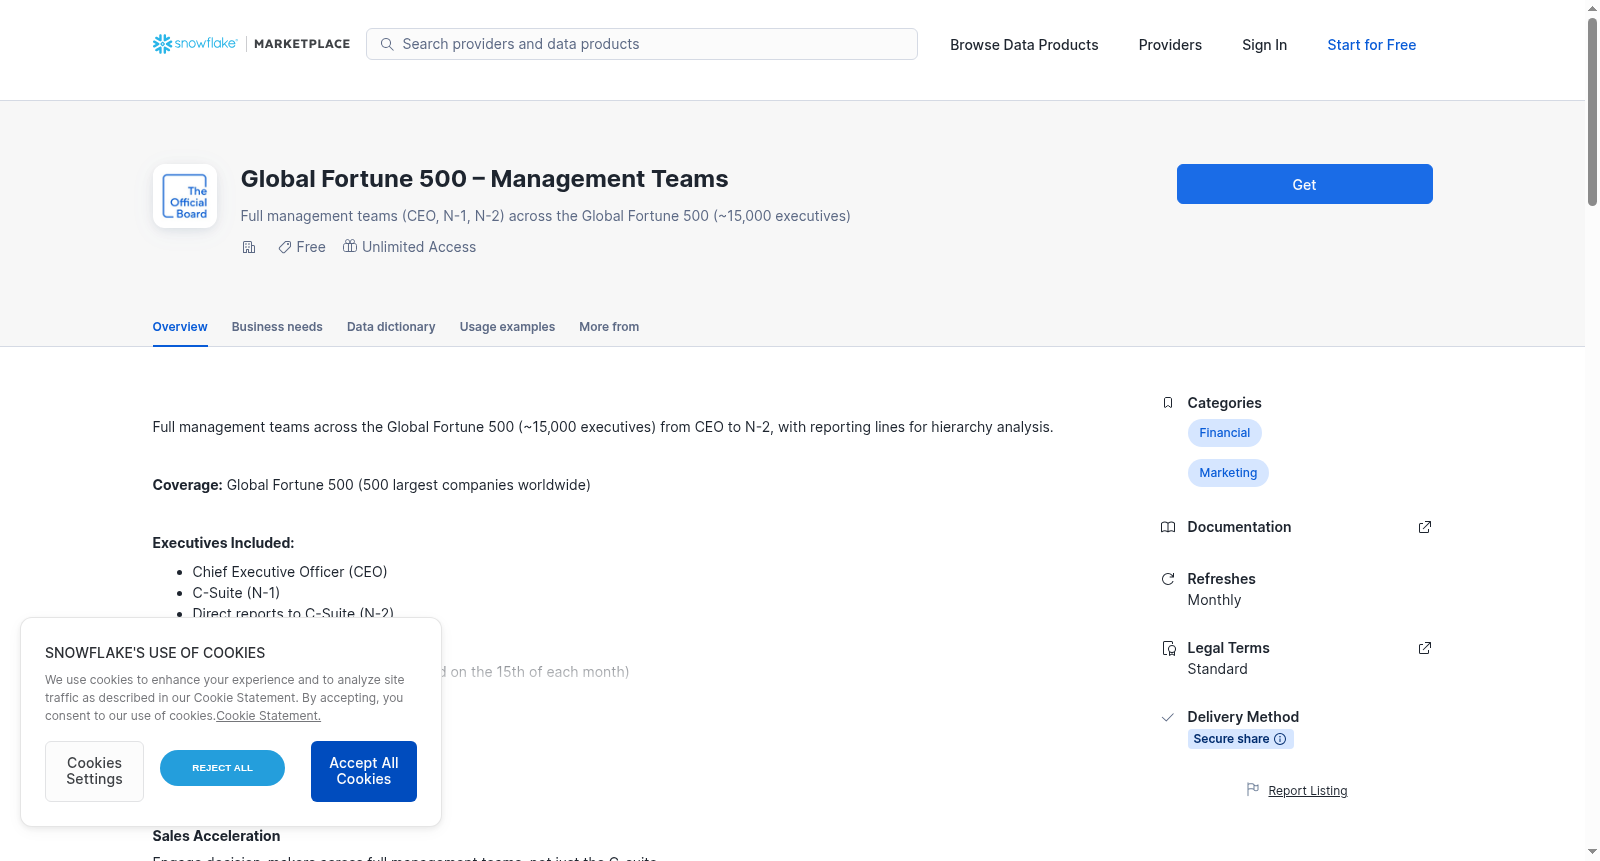Switch to Data dictionary tab
This screenshot has height=861, width=1600.
pyautogui.click(x=391, y=327)
